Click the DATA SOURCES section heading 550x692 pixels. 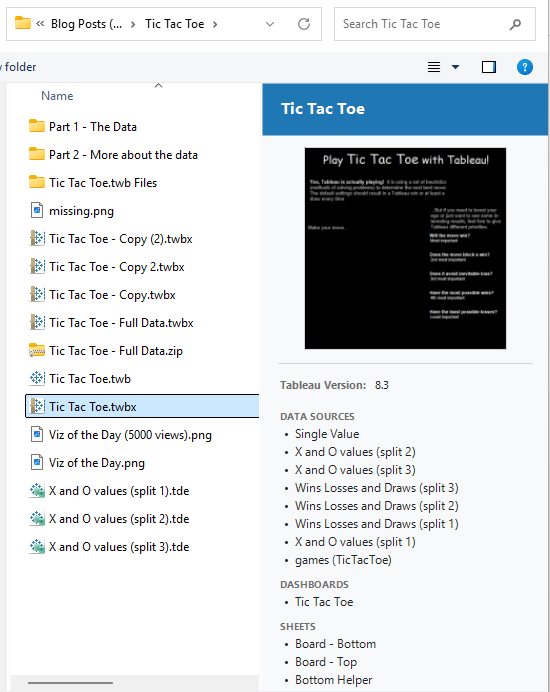tap(317, 417)
